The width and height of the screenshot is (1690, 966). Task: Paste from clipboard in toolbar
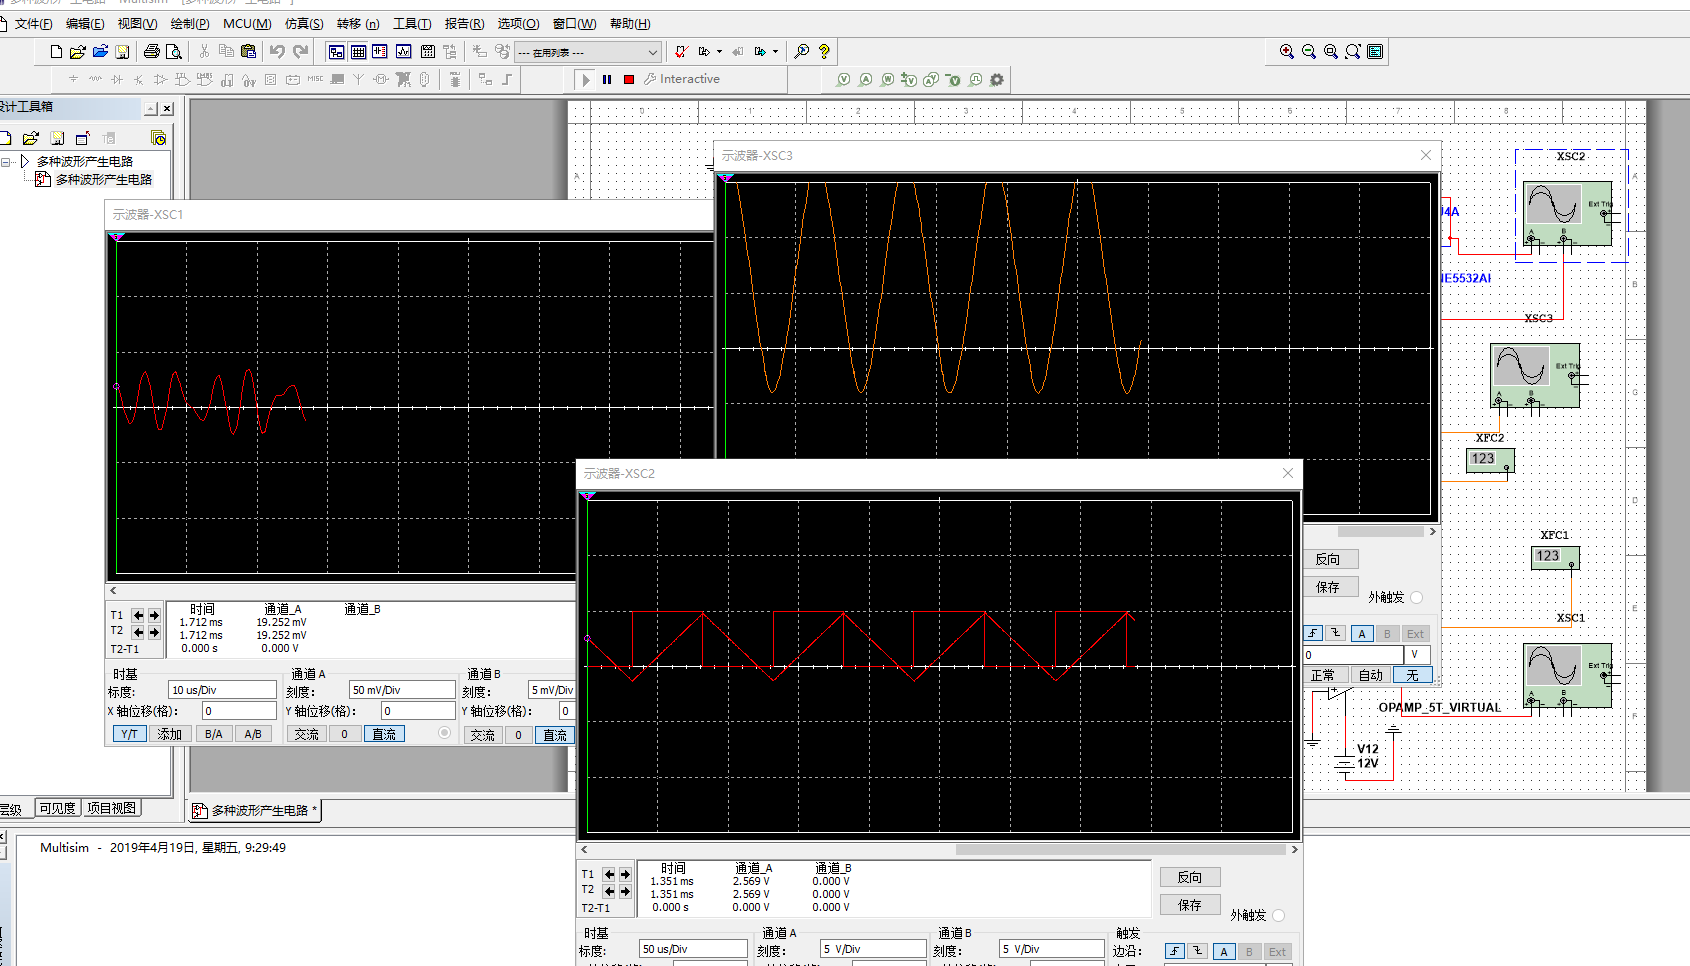point(248,52)
